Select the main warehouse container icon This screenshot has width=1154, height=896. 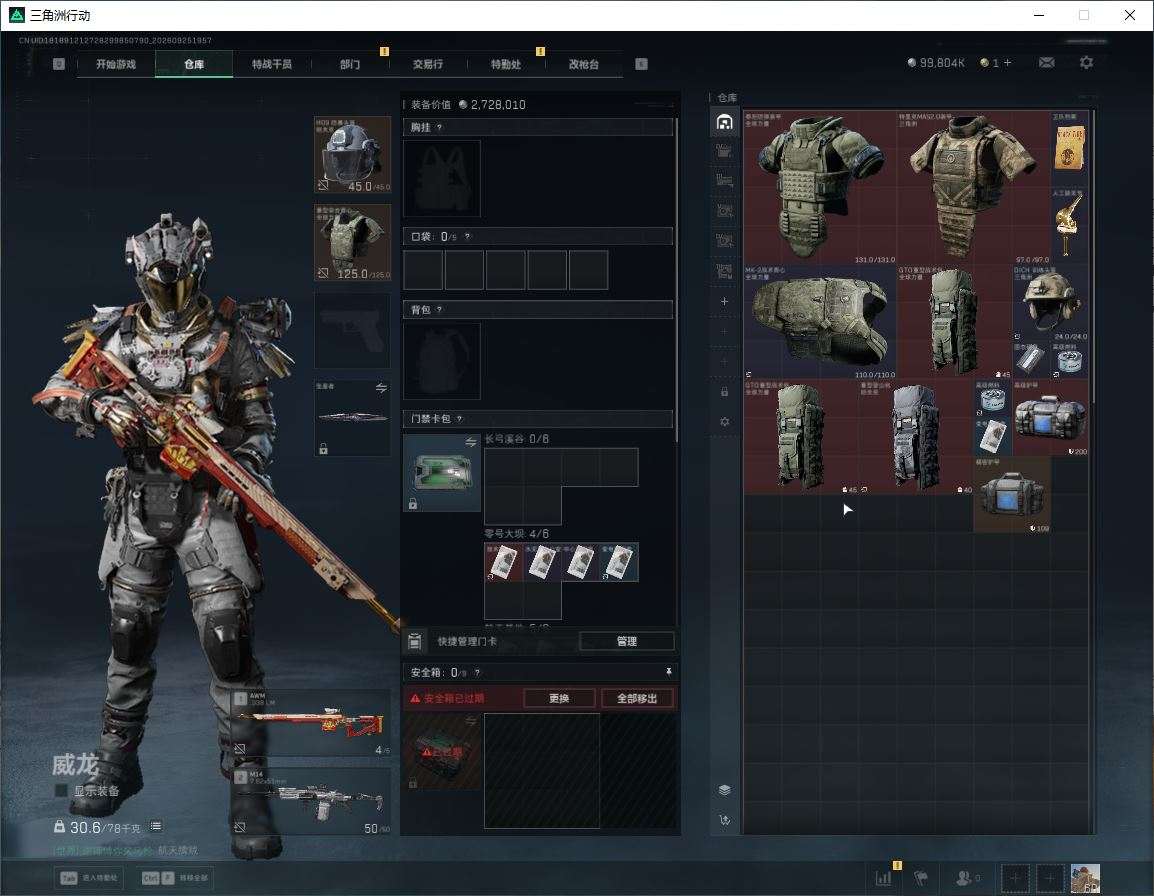724,121
